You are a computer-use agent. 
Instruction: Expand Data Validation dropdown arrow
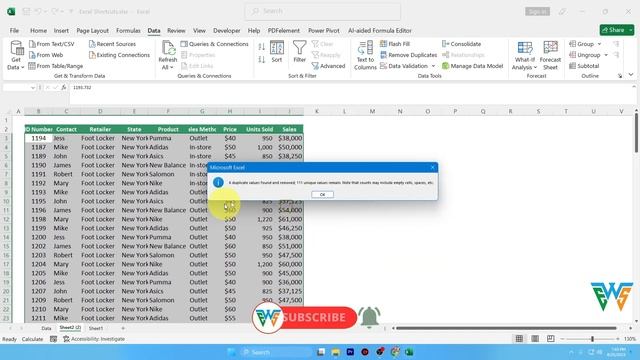pos(433,66)
